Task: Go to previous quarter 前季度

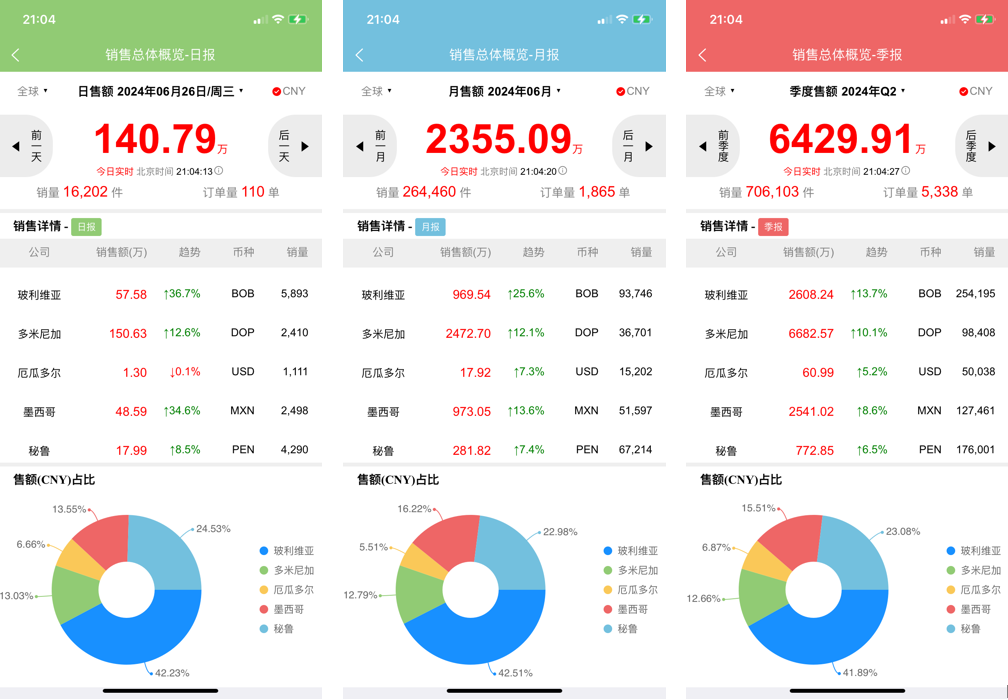Action: point(713,146)
